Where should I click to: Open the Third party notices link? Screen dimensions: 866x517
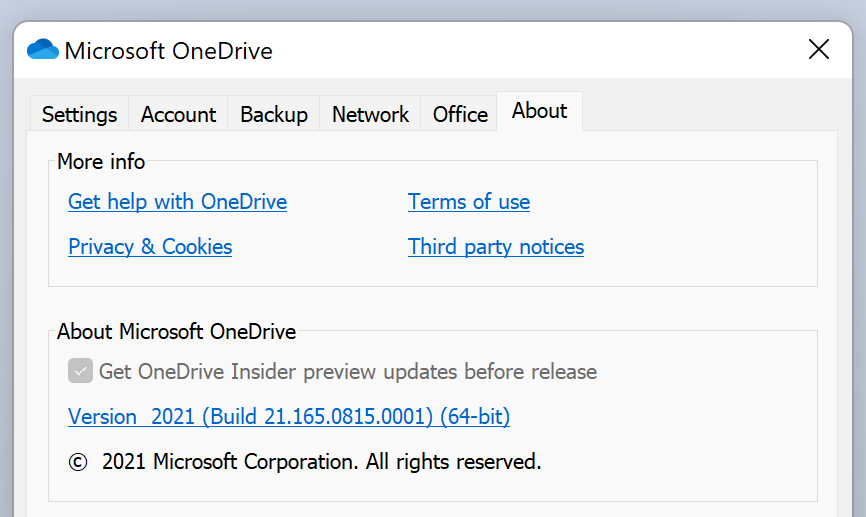click(x=496, y=247)
